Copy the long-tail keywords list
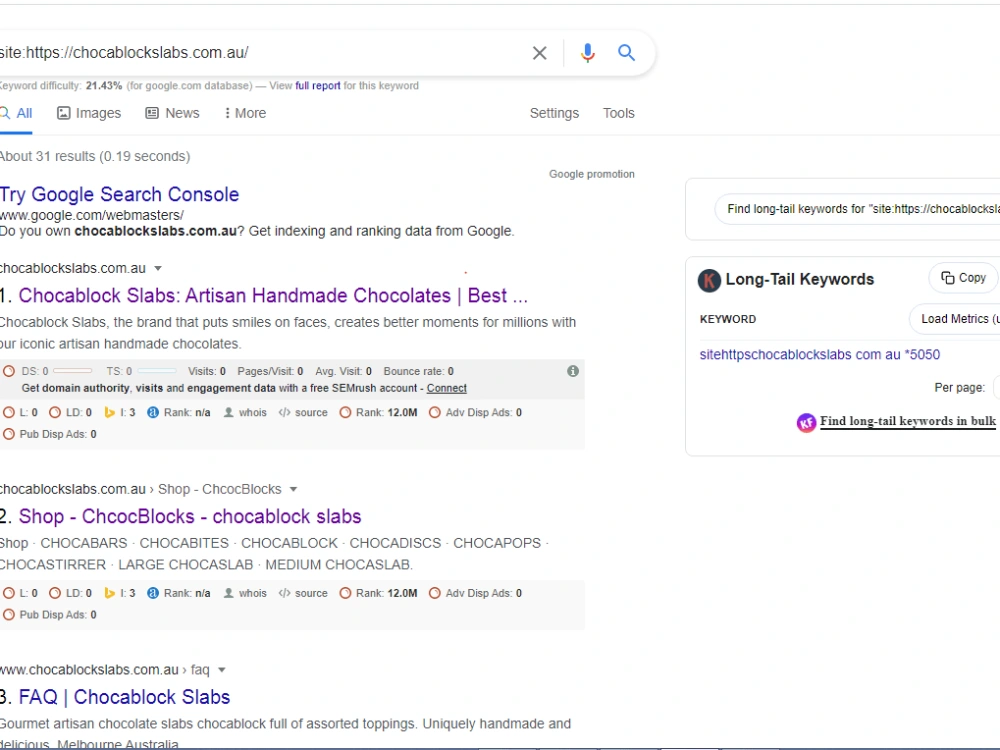 964,278
